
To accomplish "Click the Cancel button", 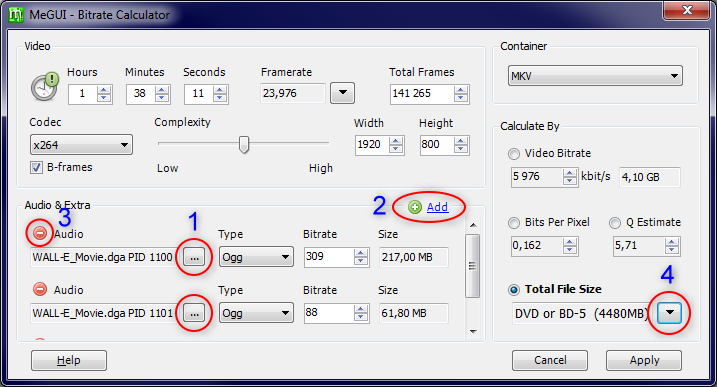I will click(x=550, y=360).
